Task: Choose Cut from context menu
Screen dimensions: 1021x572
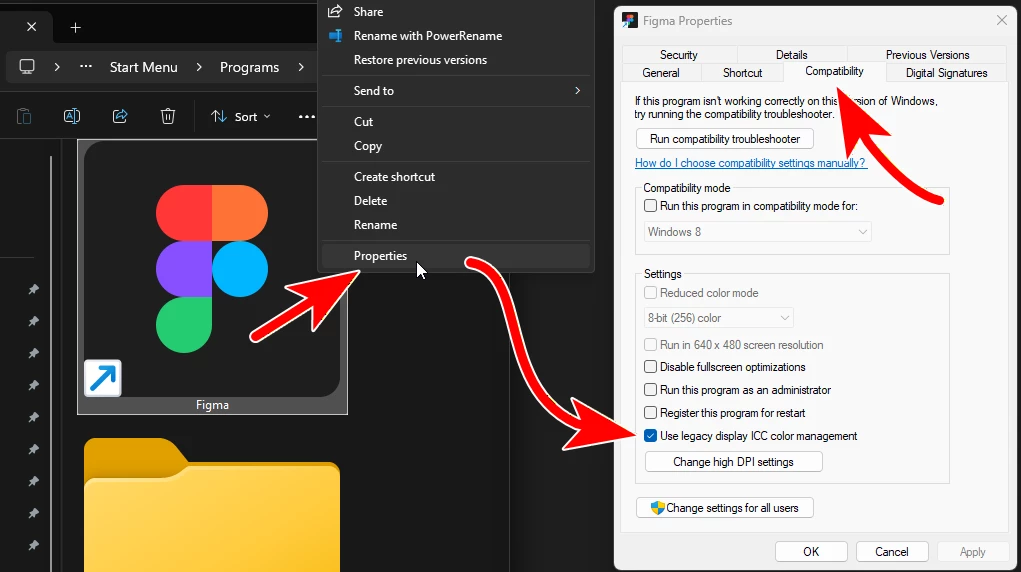Action: (x=363, y=122)
